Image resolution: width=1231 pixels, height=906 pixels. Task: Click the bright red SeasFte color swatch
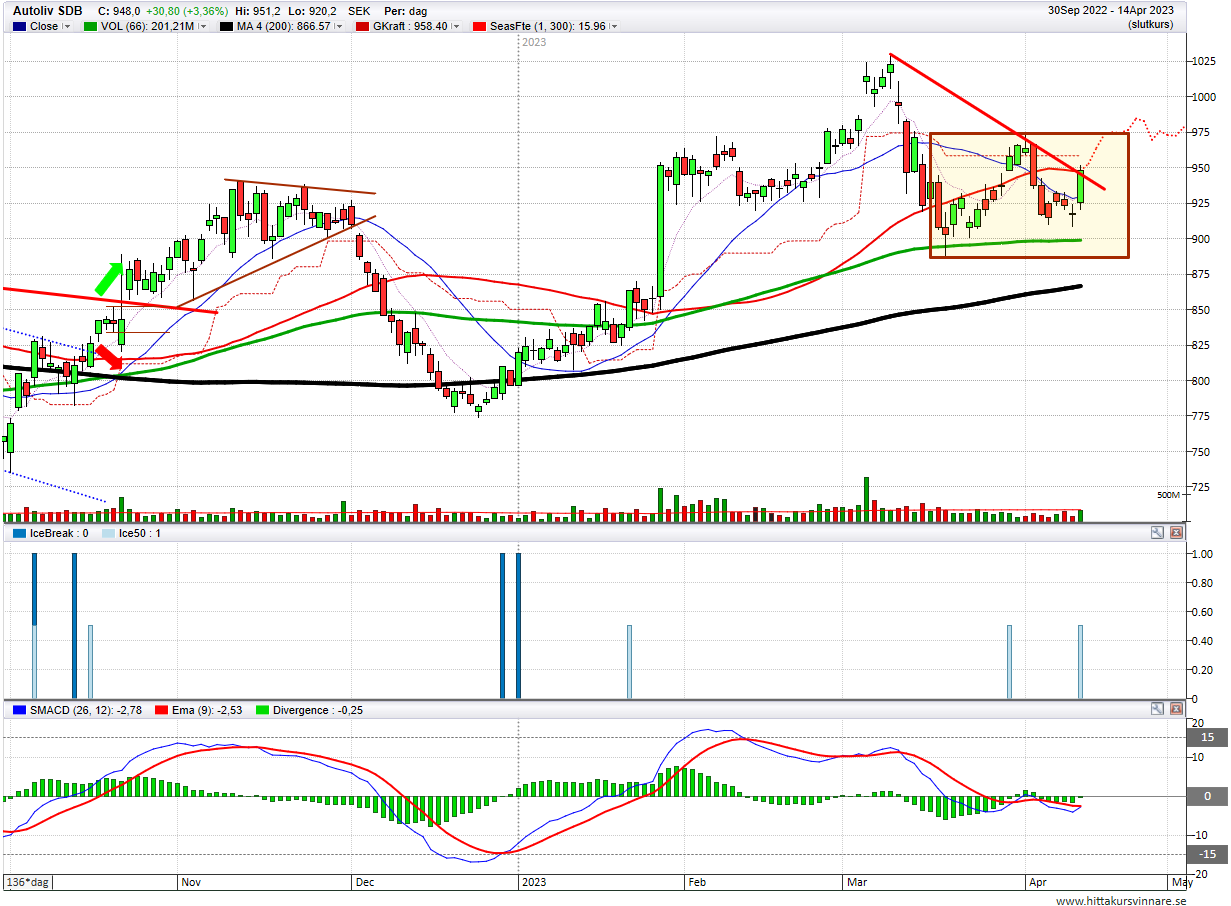coord(481,27)
